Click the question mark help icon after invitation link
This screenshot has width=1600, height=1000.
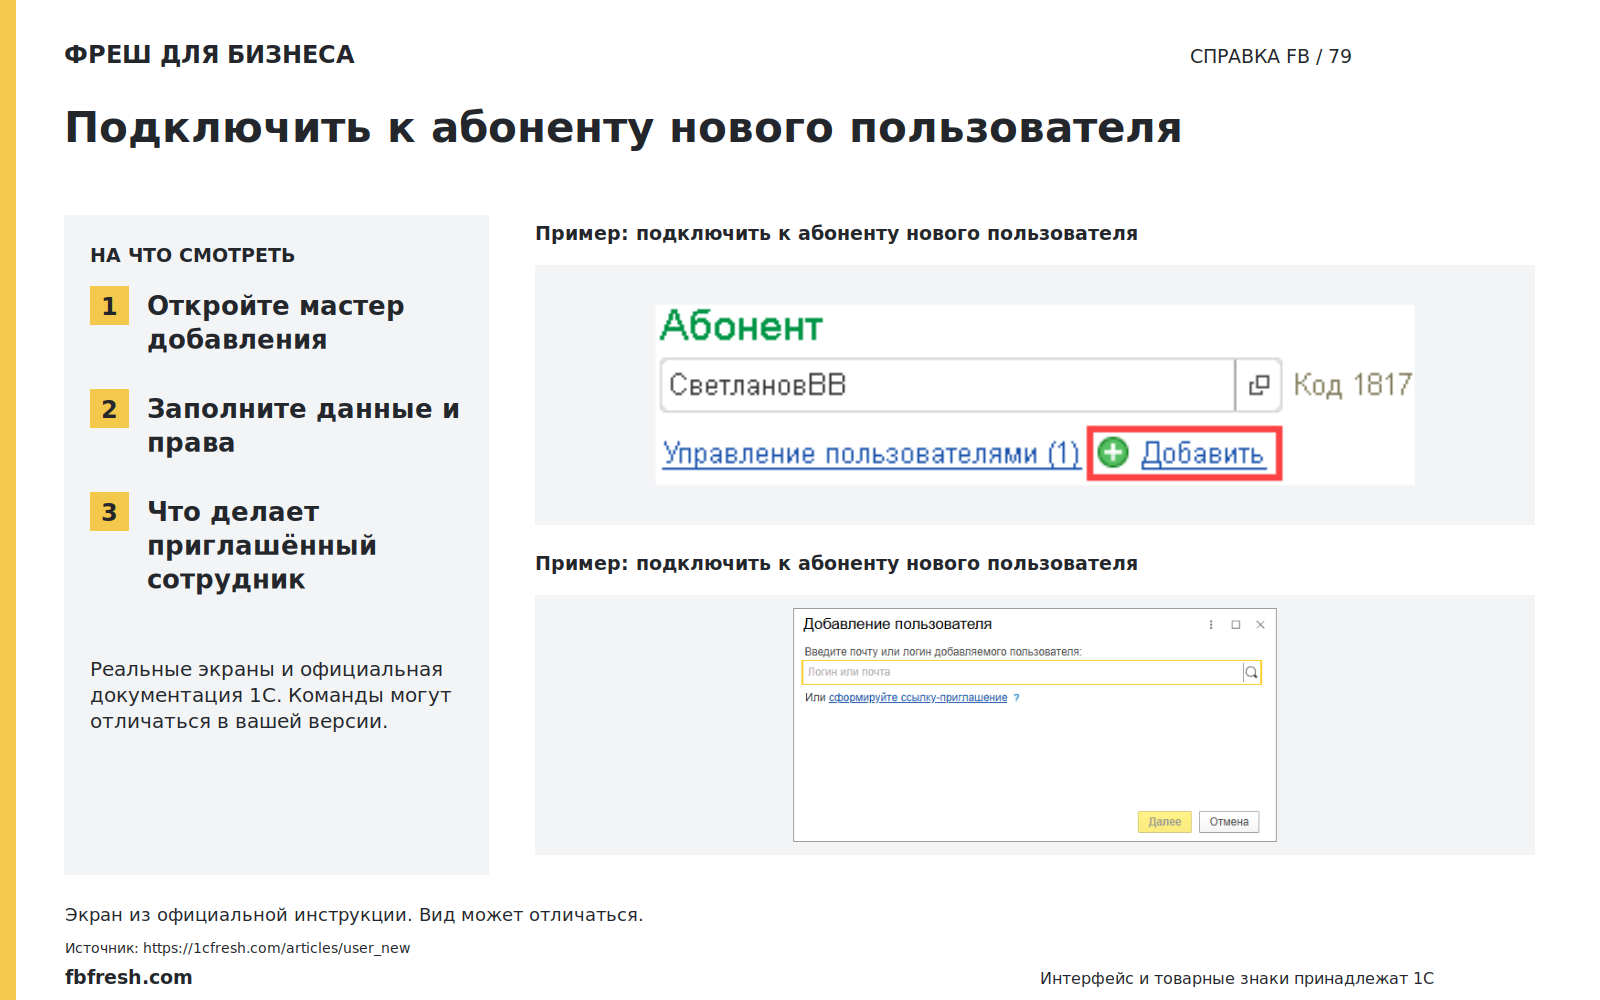tap(1016, 698)
